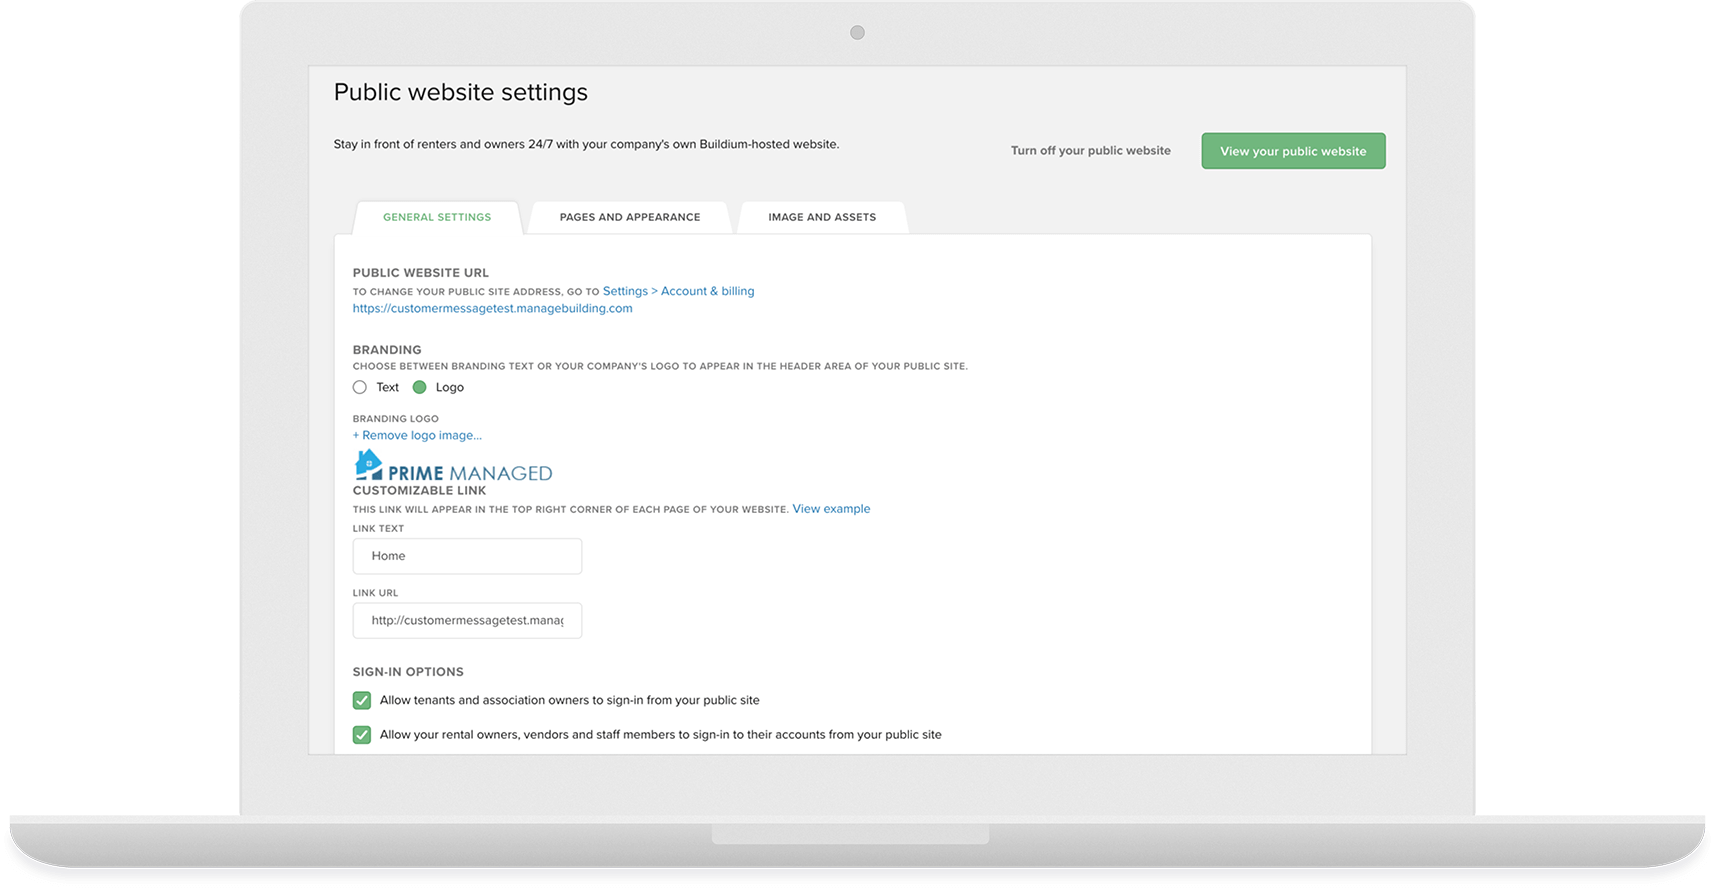Viewport: 1715px width, 888px height.
Task: Click the Branding section heading
Action: [x=387, y=350]
